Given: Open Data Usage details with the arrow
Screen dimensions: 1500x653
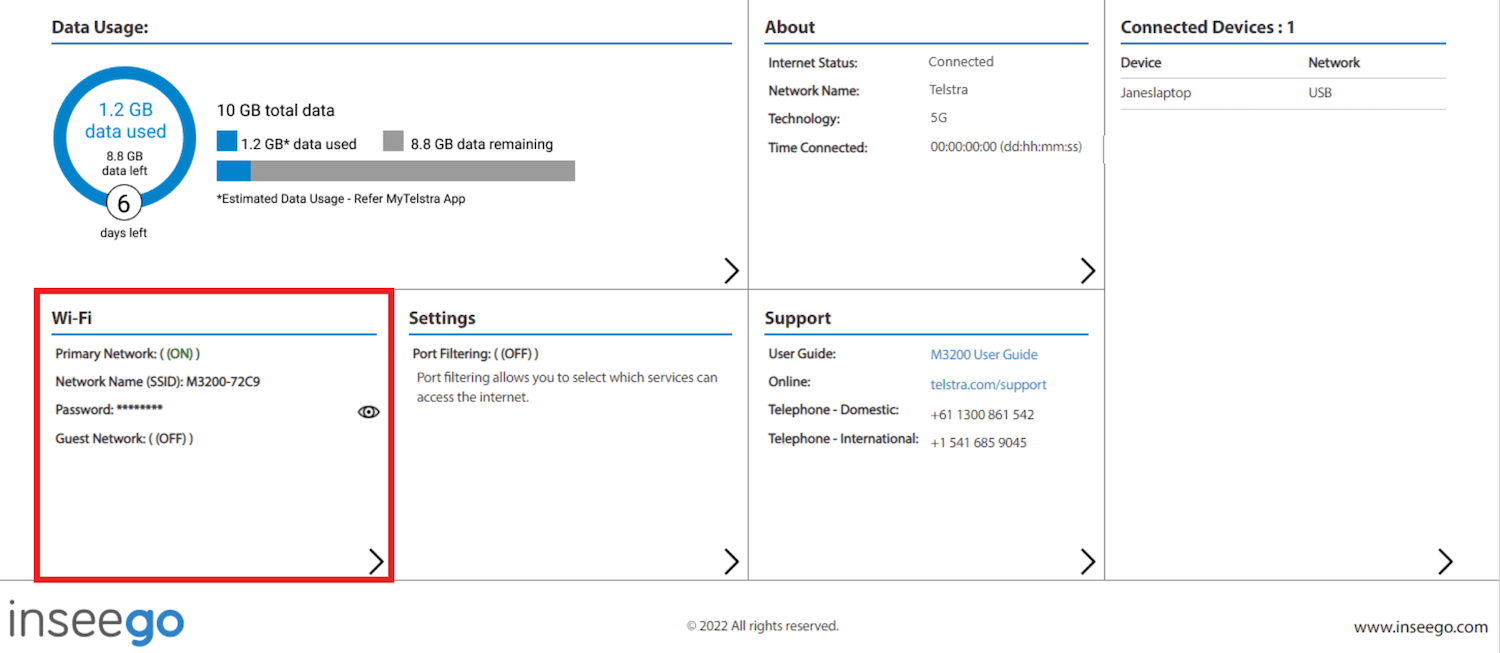Looking at the screenshot, I should click(731, 270).
